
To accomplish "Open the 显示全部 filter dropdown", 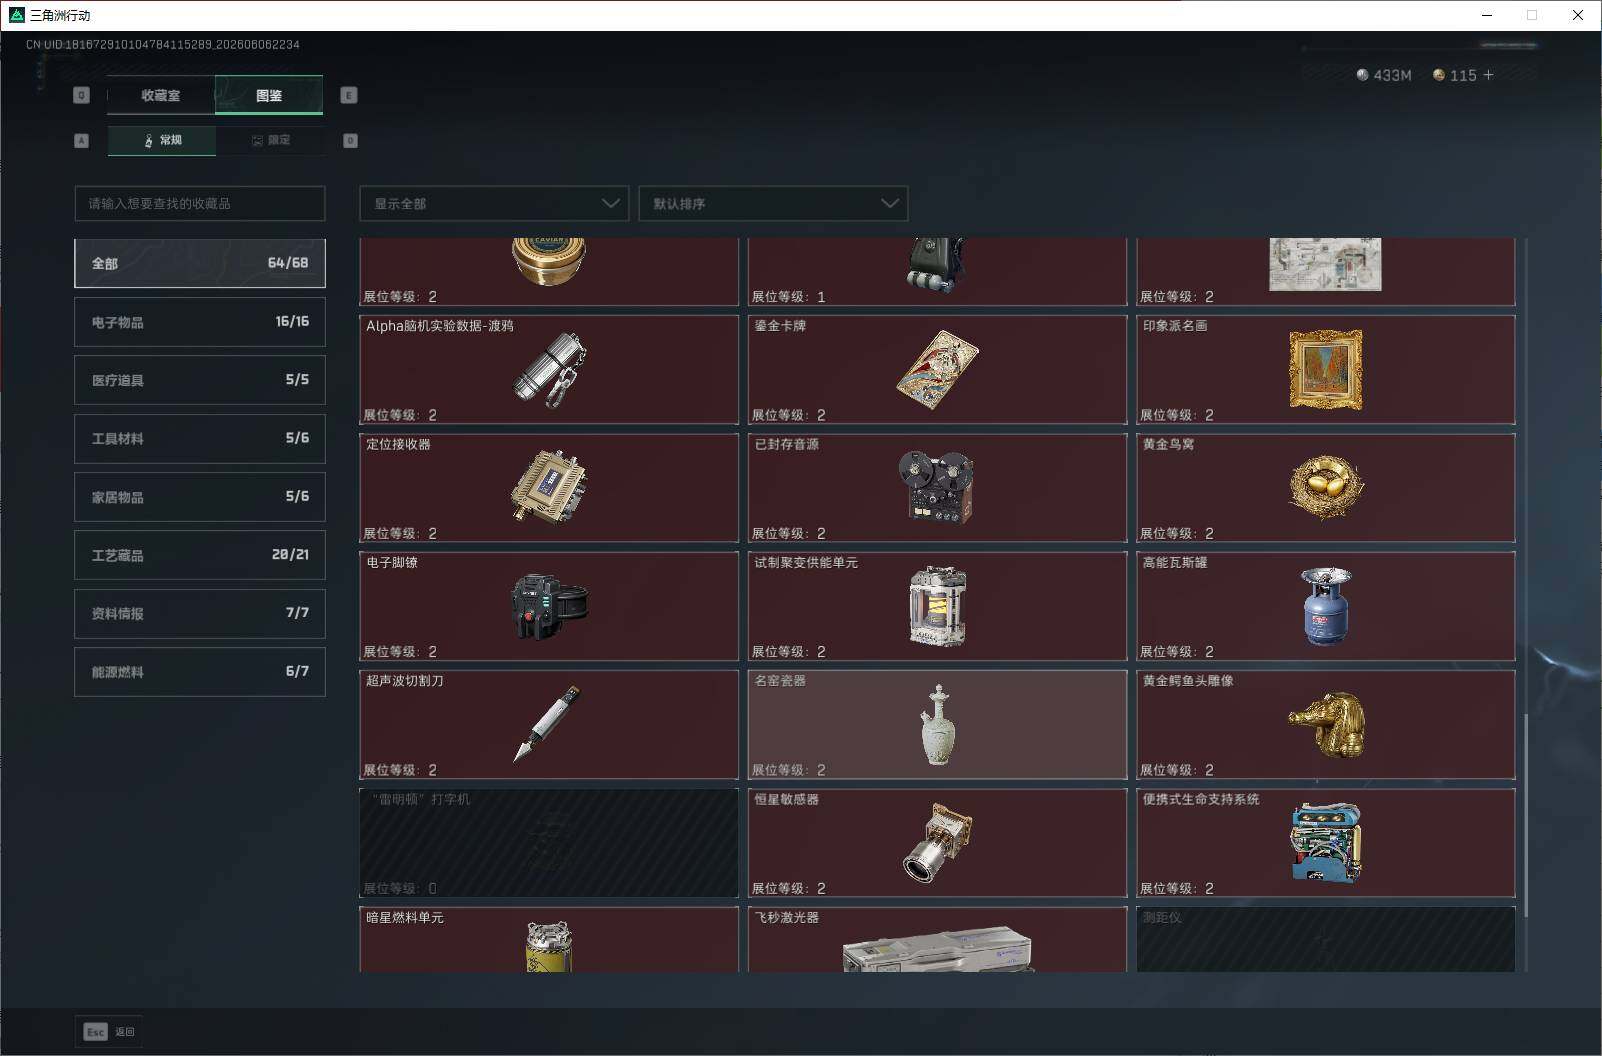I will 494,203.
